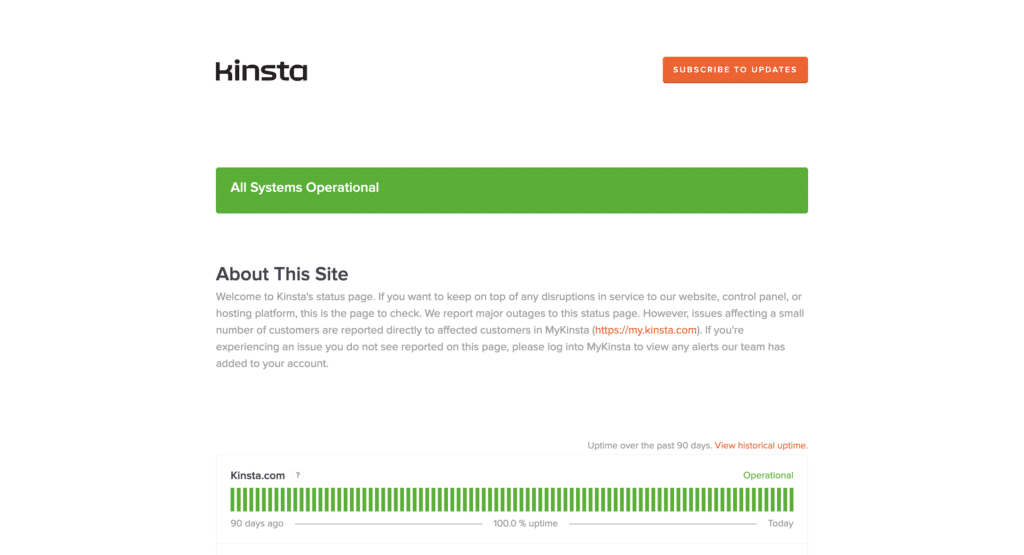Click the green Operational status label
This screenshot has width=1024, height=555.
pyautogui.click(x=767, y=476)
